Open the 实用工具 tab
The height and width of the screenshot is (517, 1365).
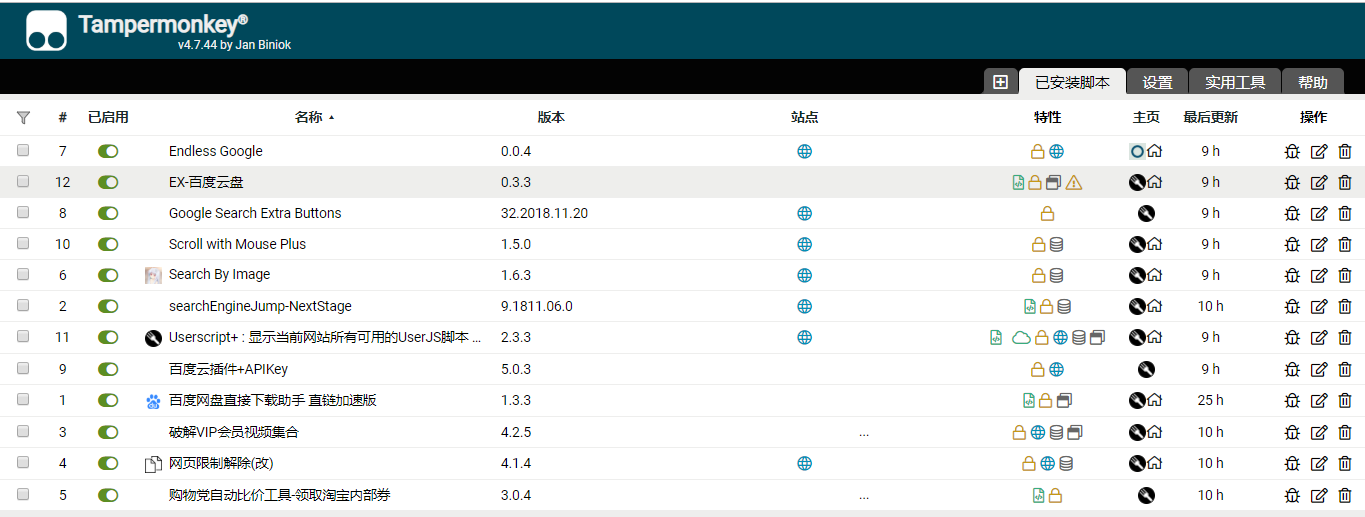(1235, 82)
